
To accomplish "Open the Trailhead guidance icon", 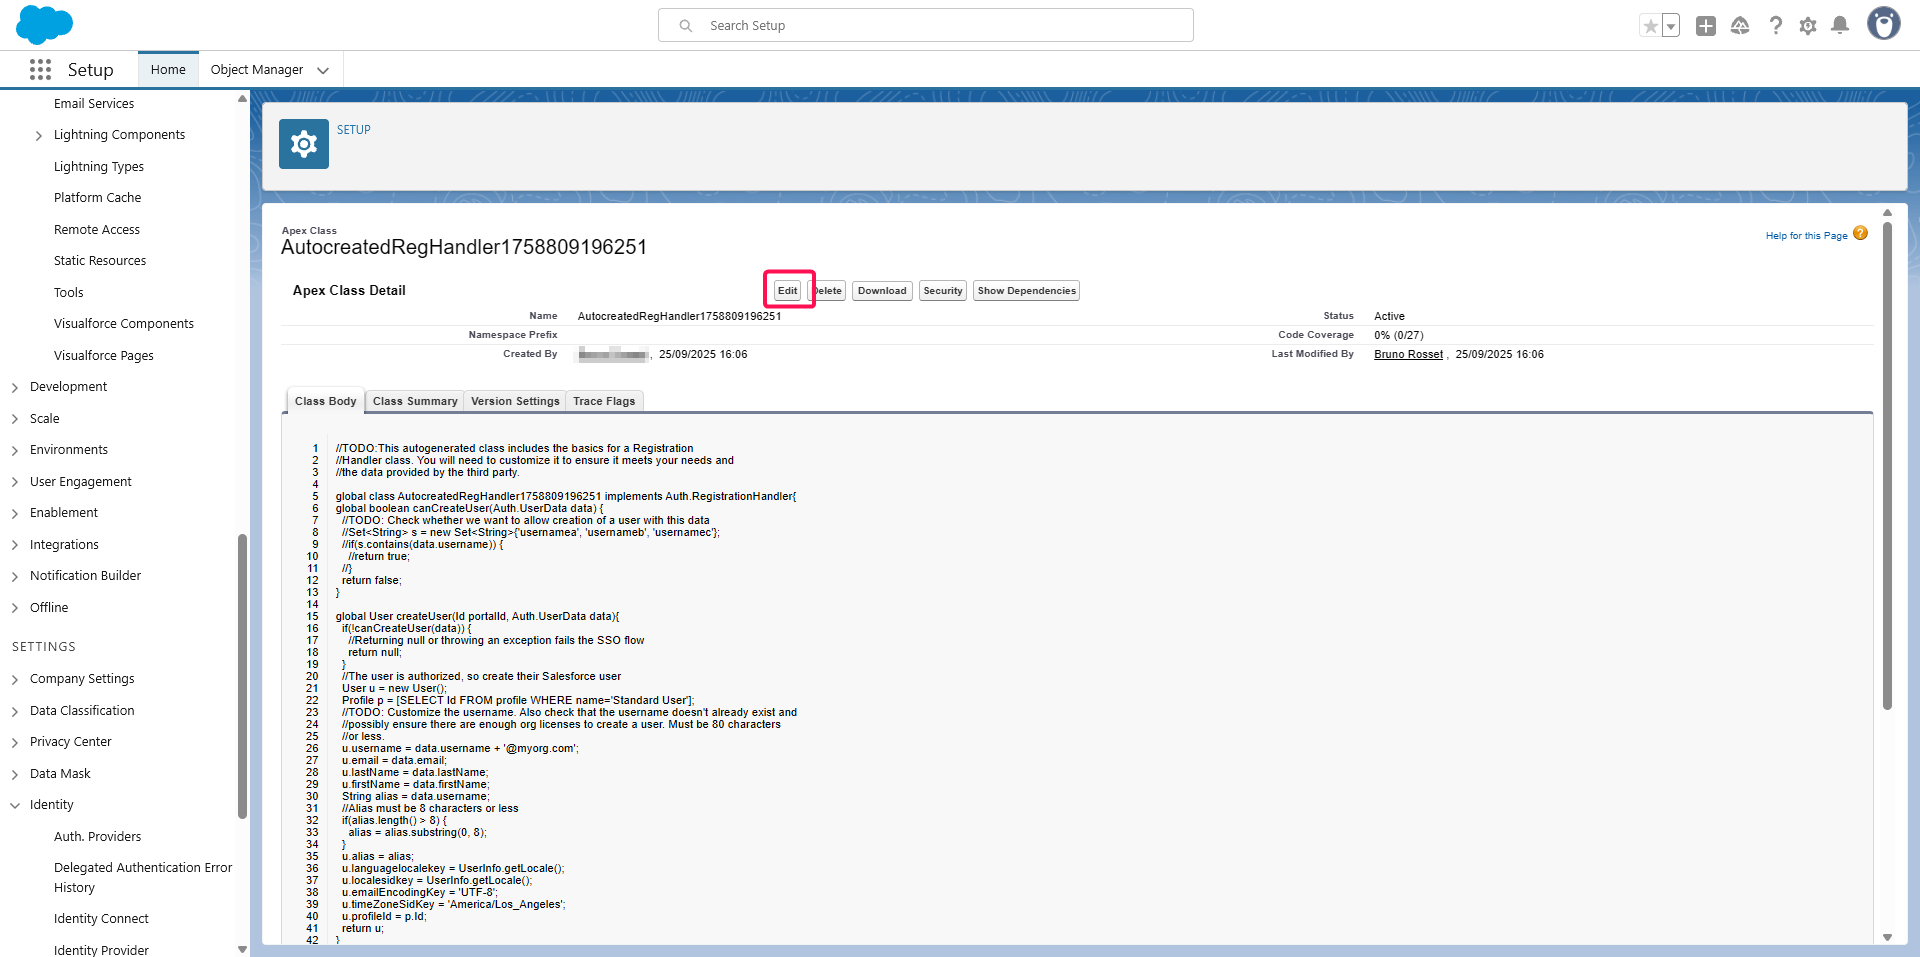I will [1740, 26].
